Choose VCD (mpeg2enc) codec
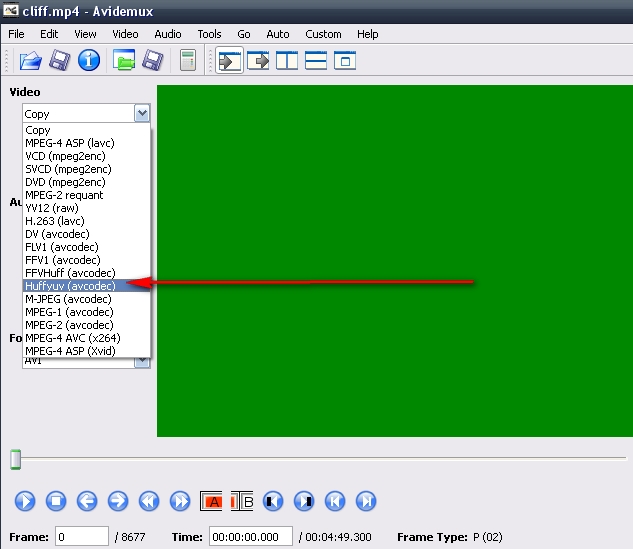Image resolution: width=633 pixels, height=549 pixels. pos(87,156)
